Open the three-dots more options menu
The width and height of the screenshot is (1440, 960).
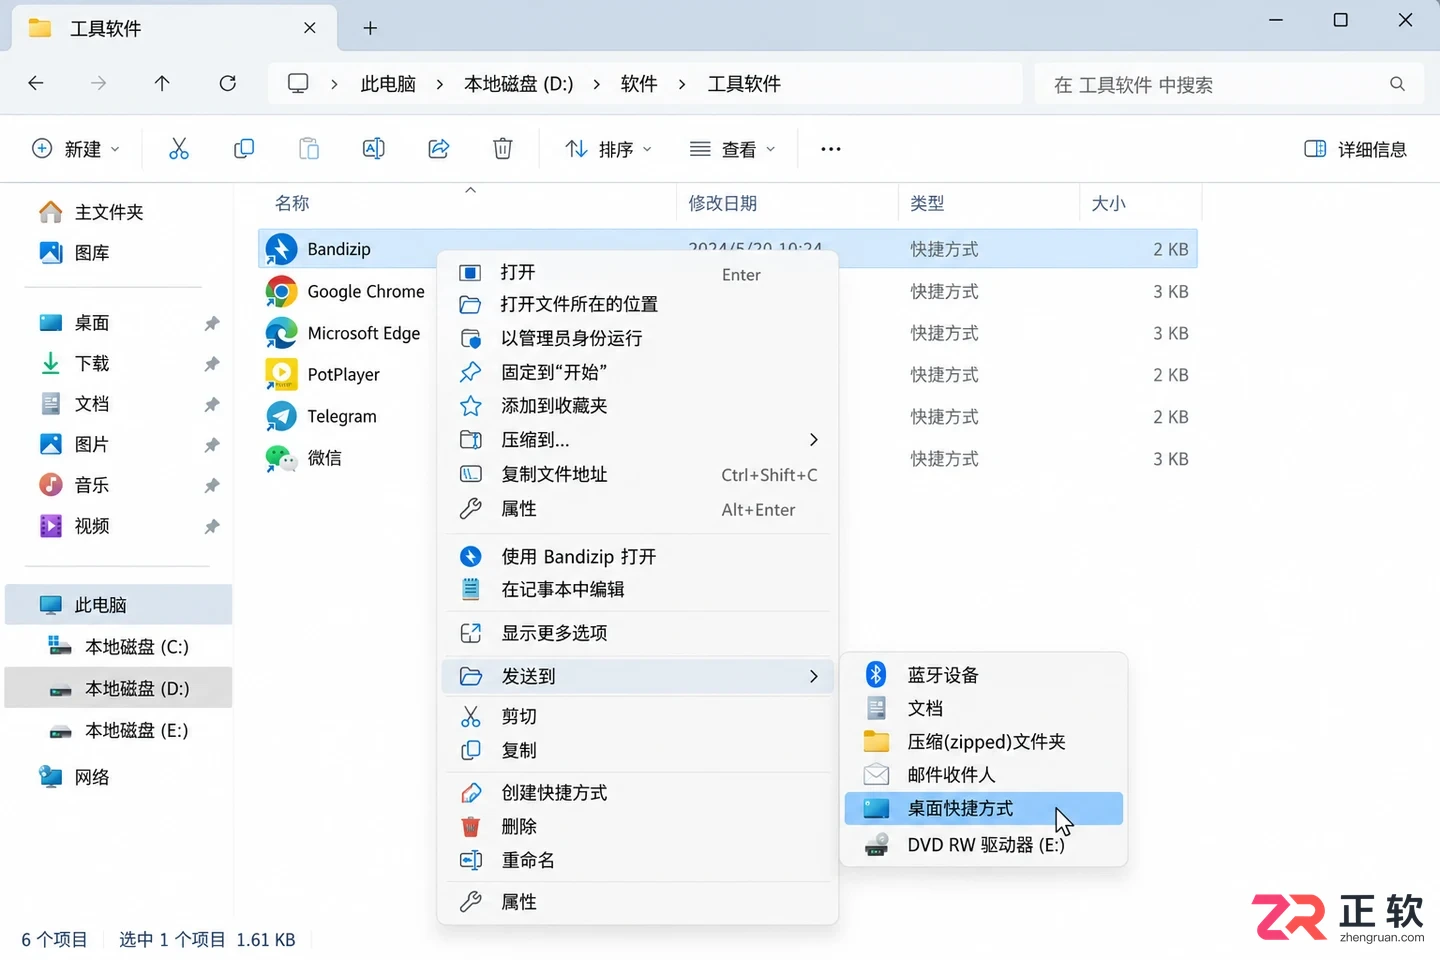(831, 149)
